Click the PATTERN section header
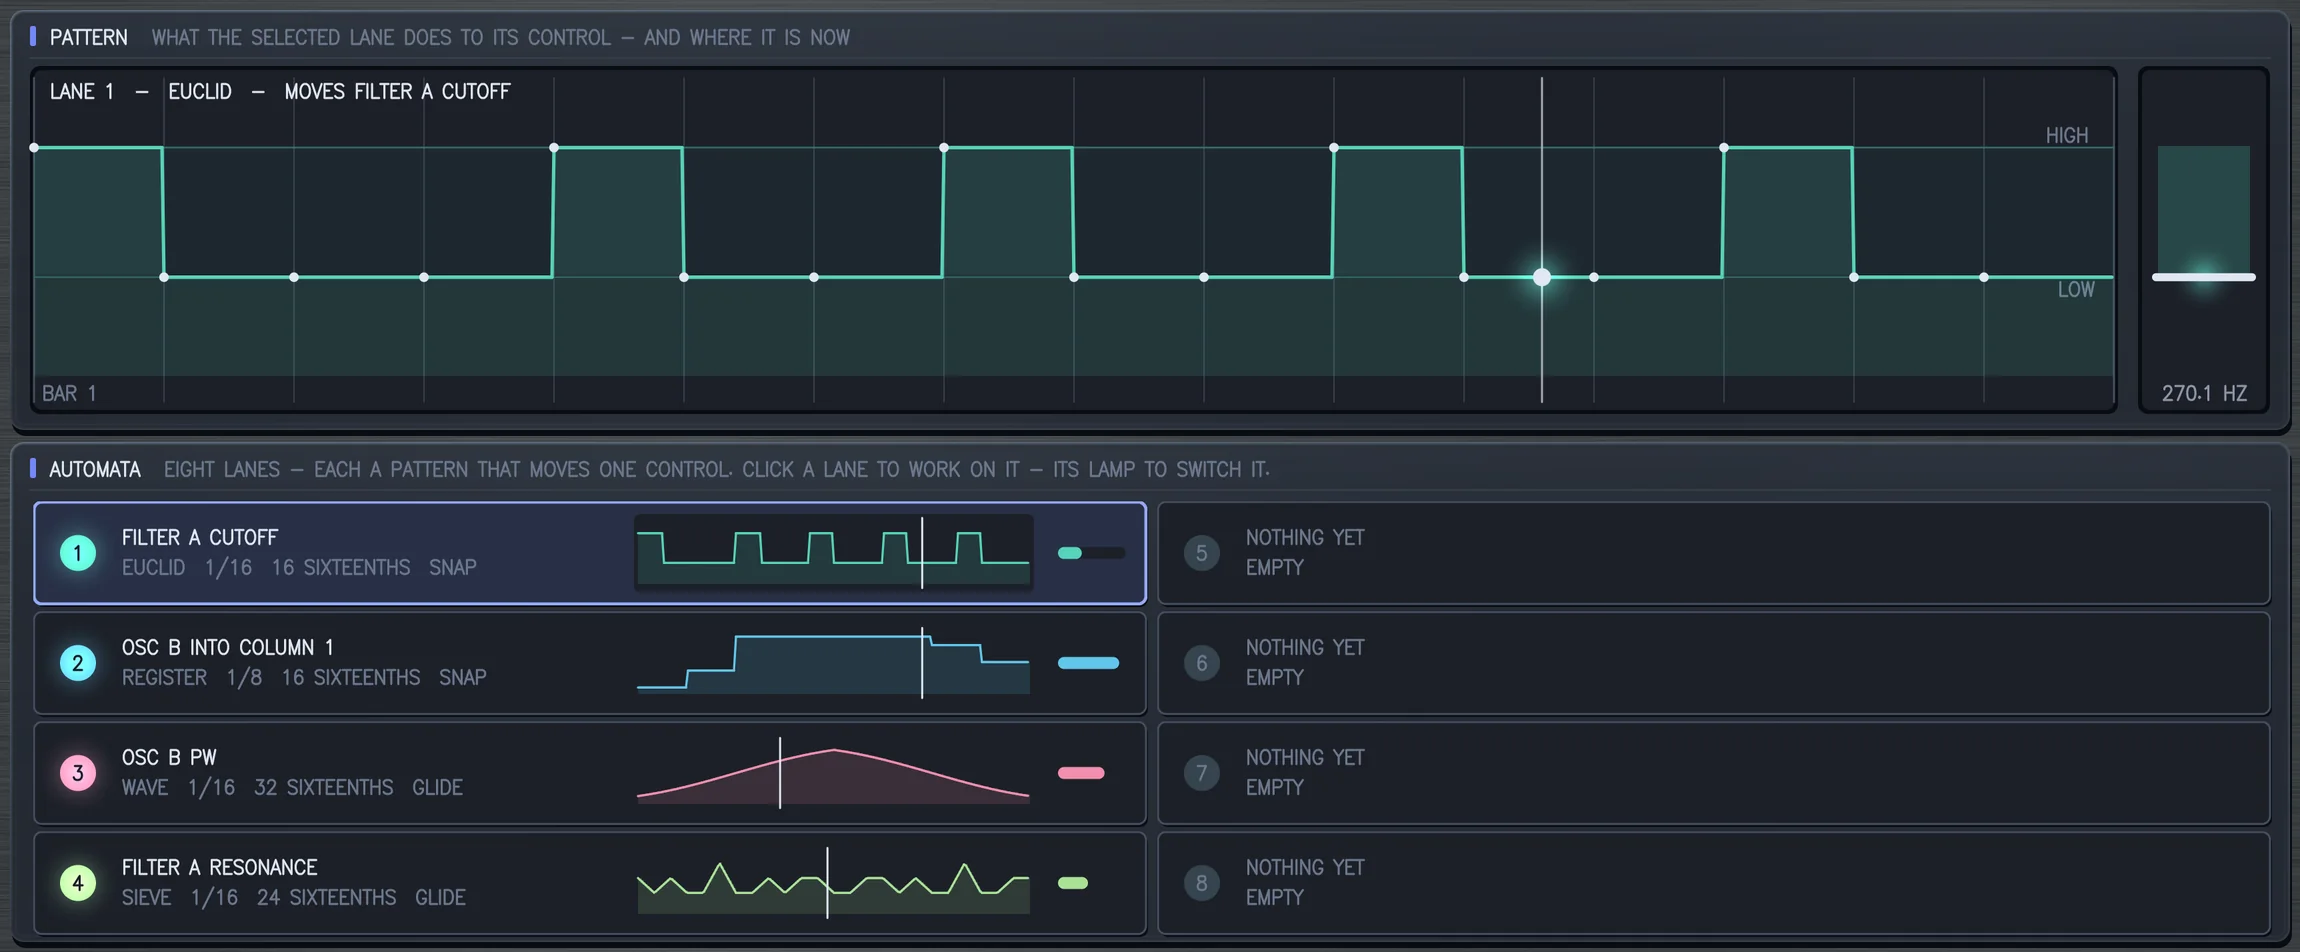Image resolution: width=2300 pixels, height=952 pixels. click(x=89, y=37)
